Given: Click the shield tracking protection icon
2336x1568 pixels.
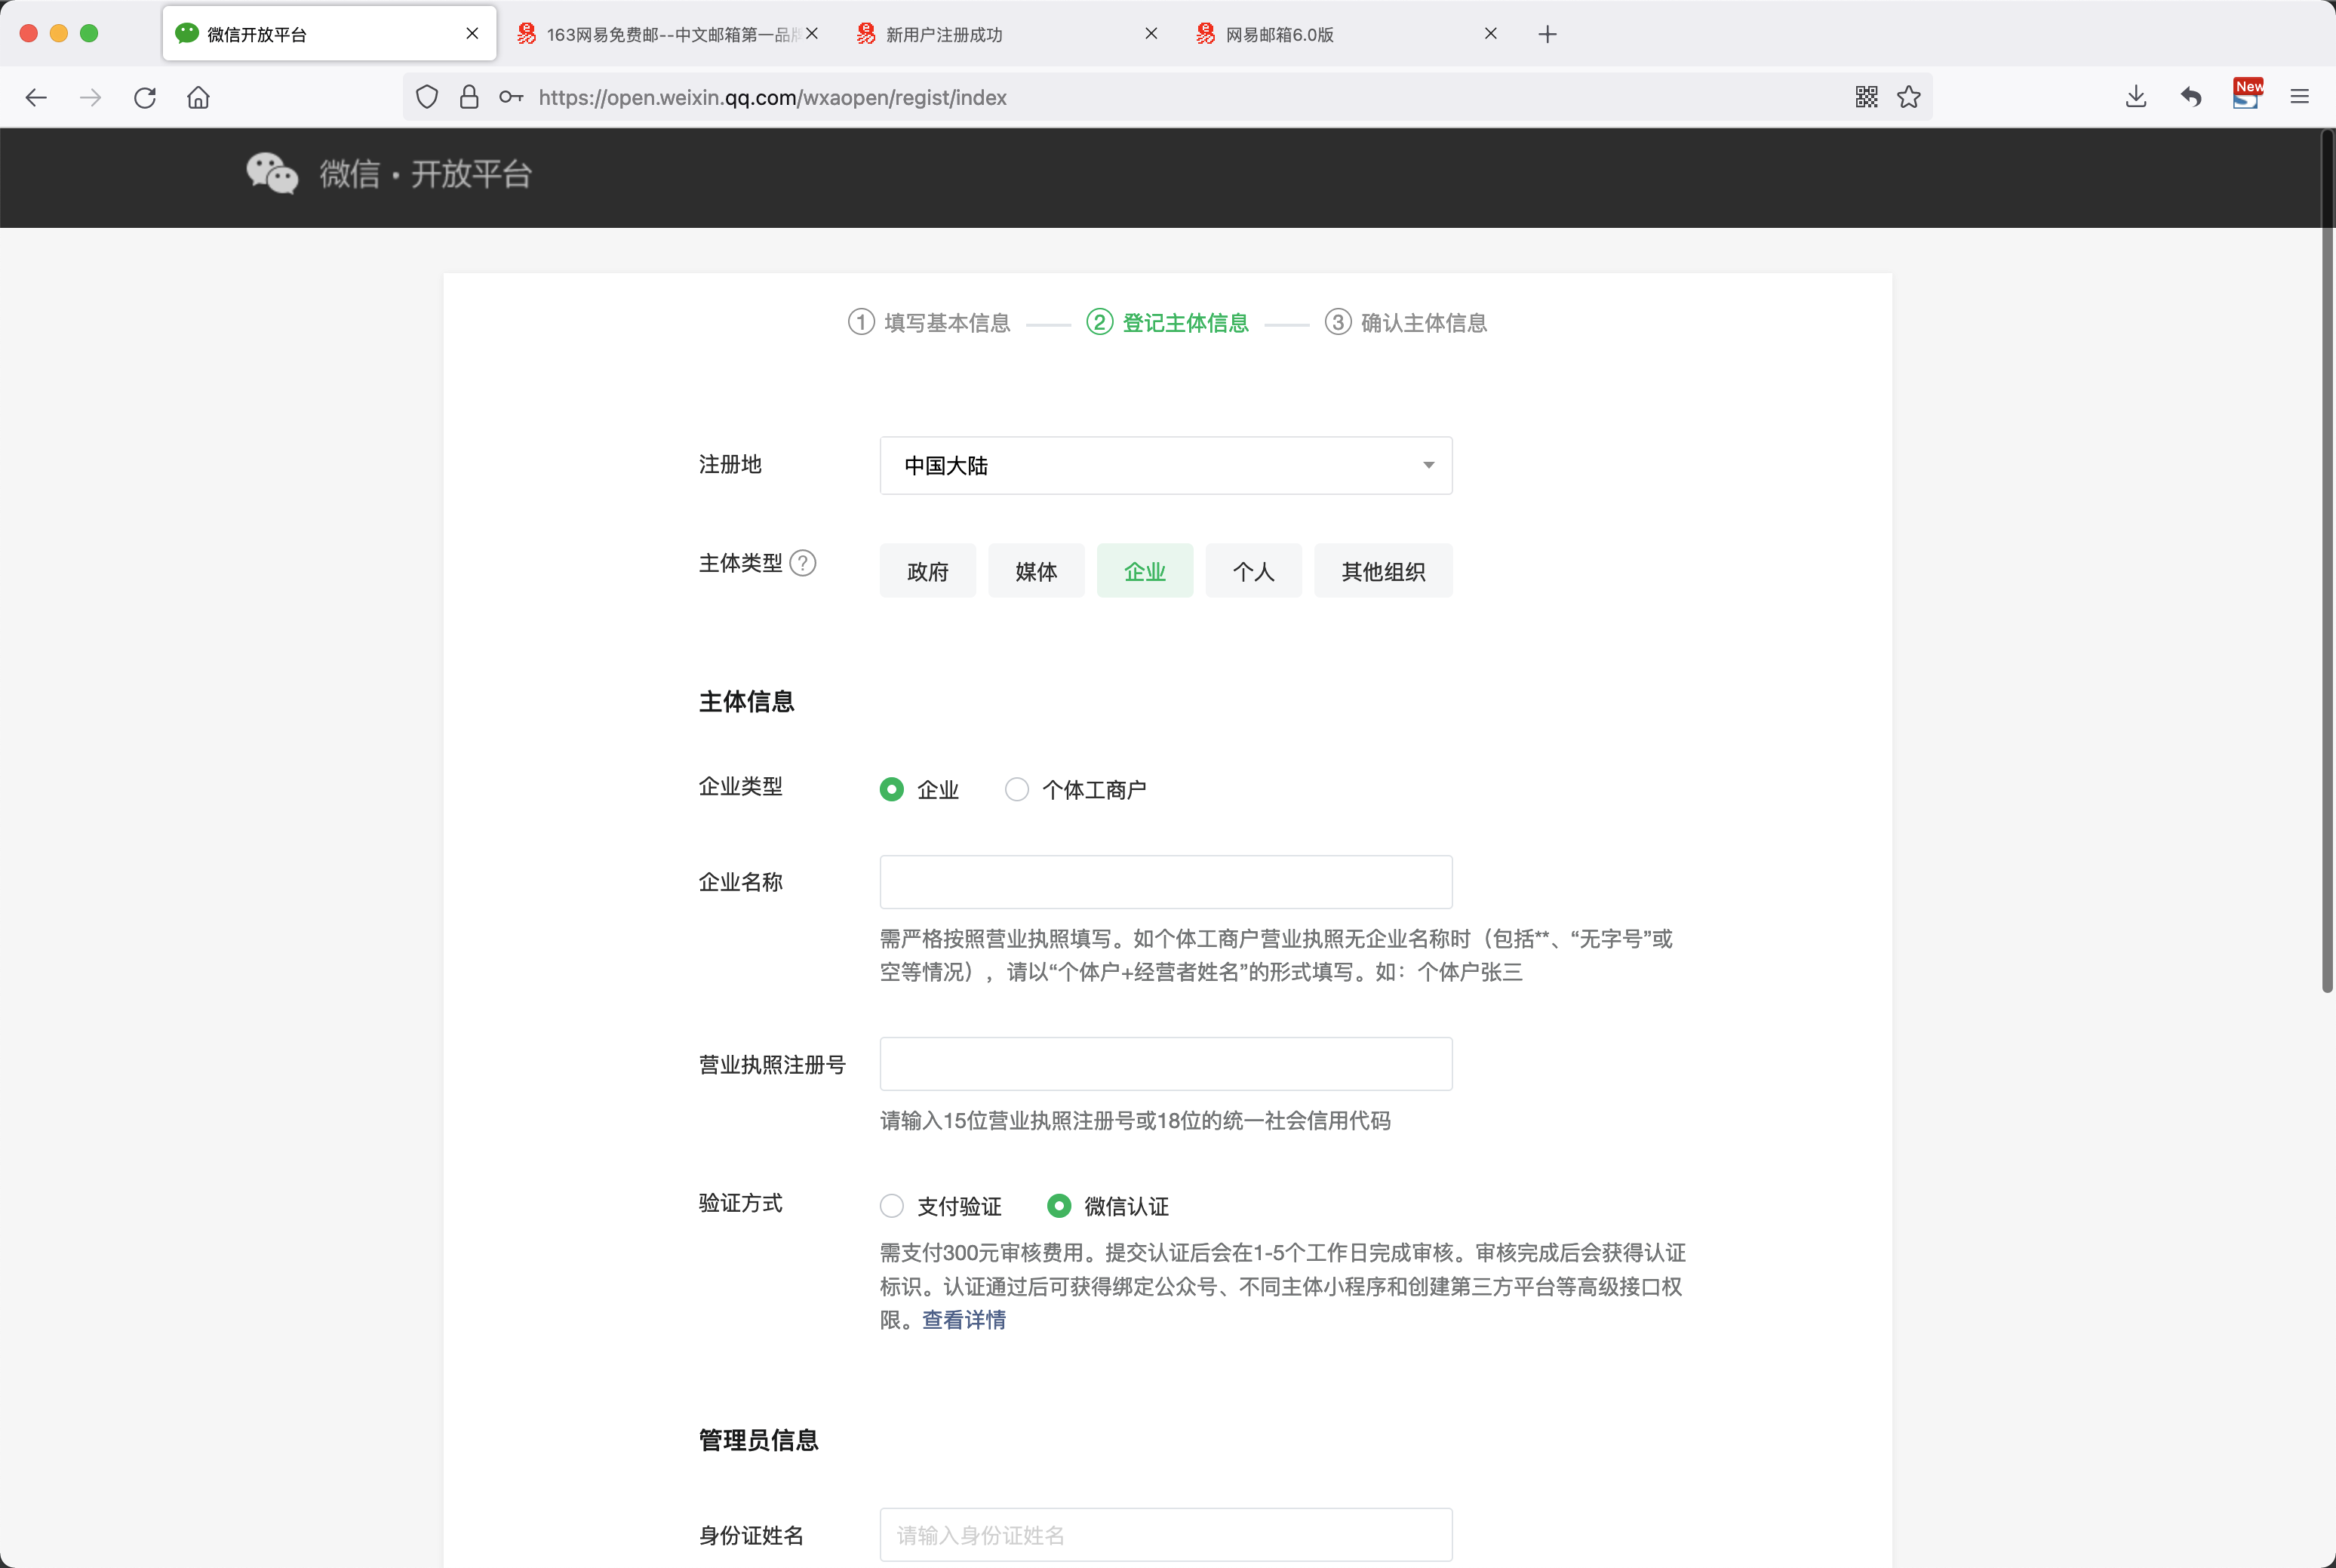Looking at the screenshot, I should coord(427,97).
